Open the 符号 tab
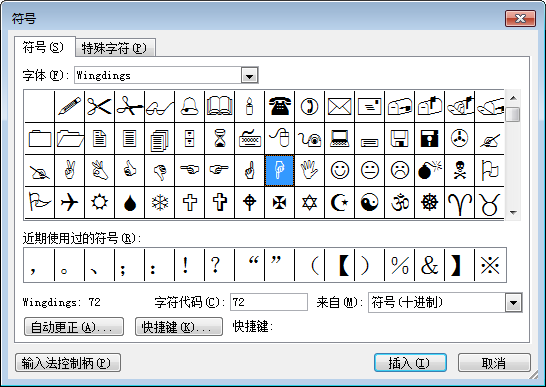The image size is (546, 387). (x=44, y=47)
